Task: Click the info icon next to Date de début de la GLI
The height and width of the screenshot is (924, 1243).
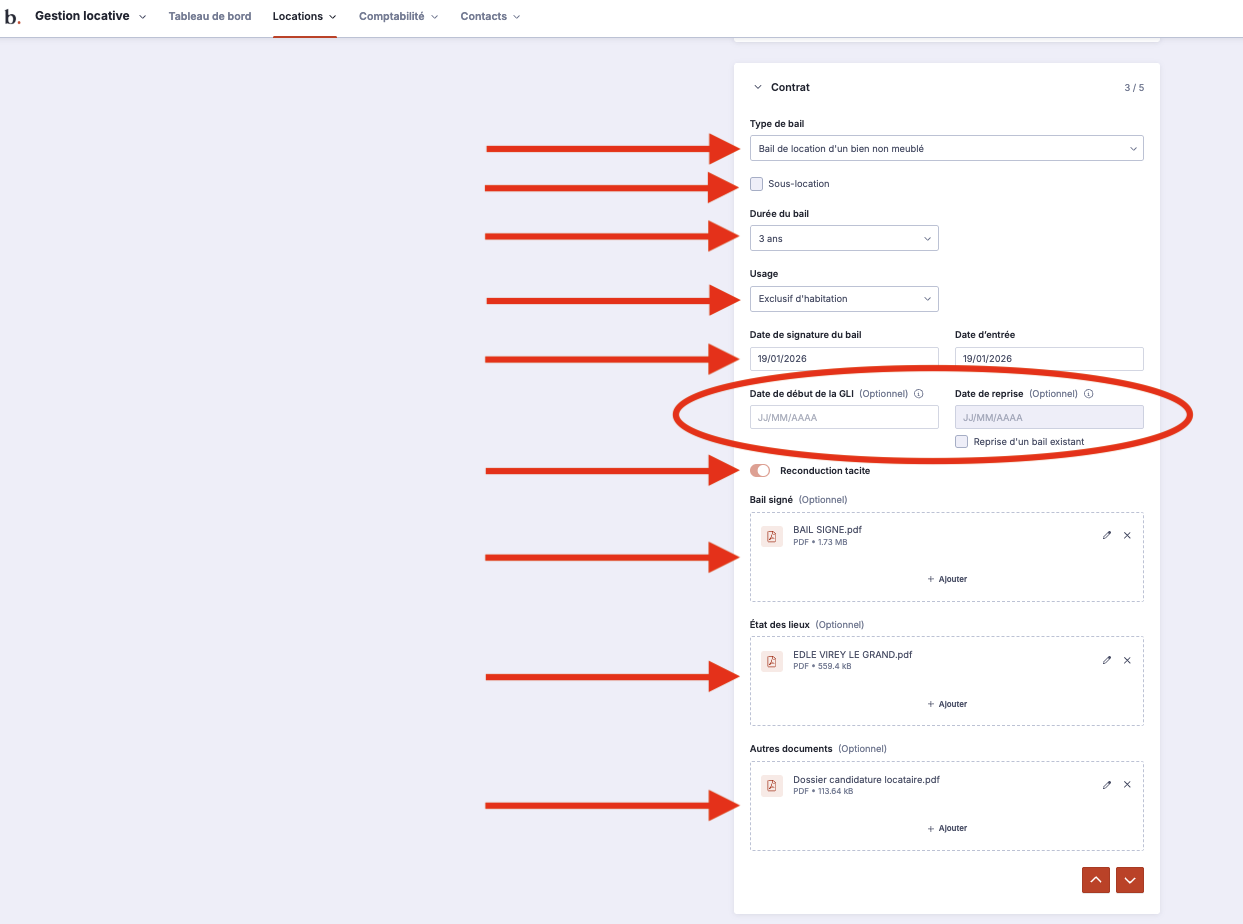Action: pyautogui.click(x=918, y=394)
